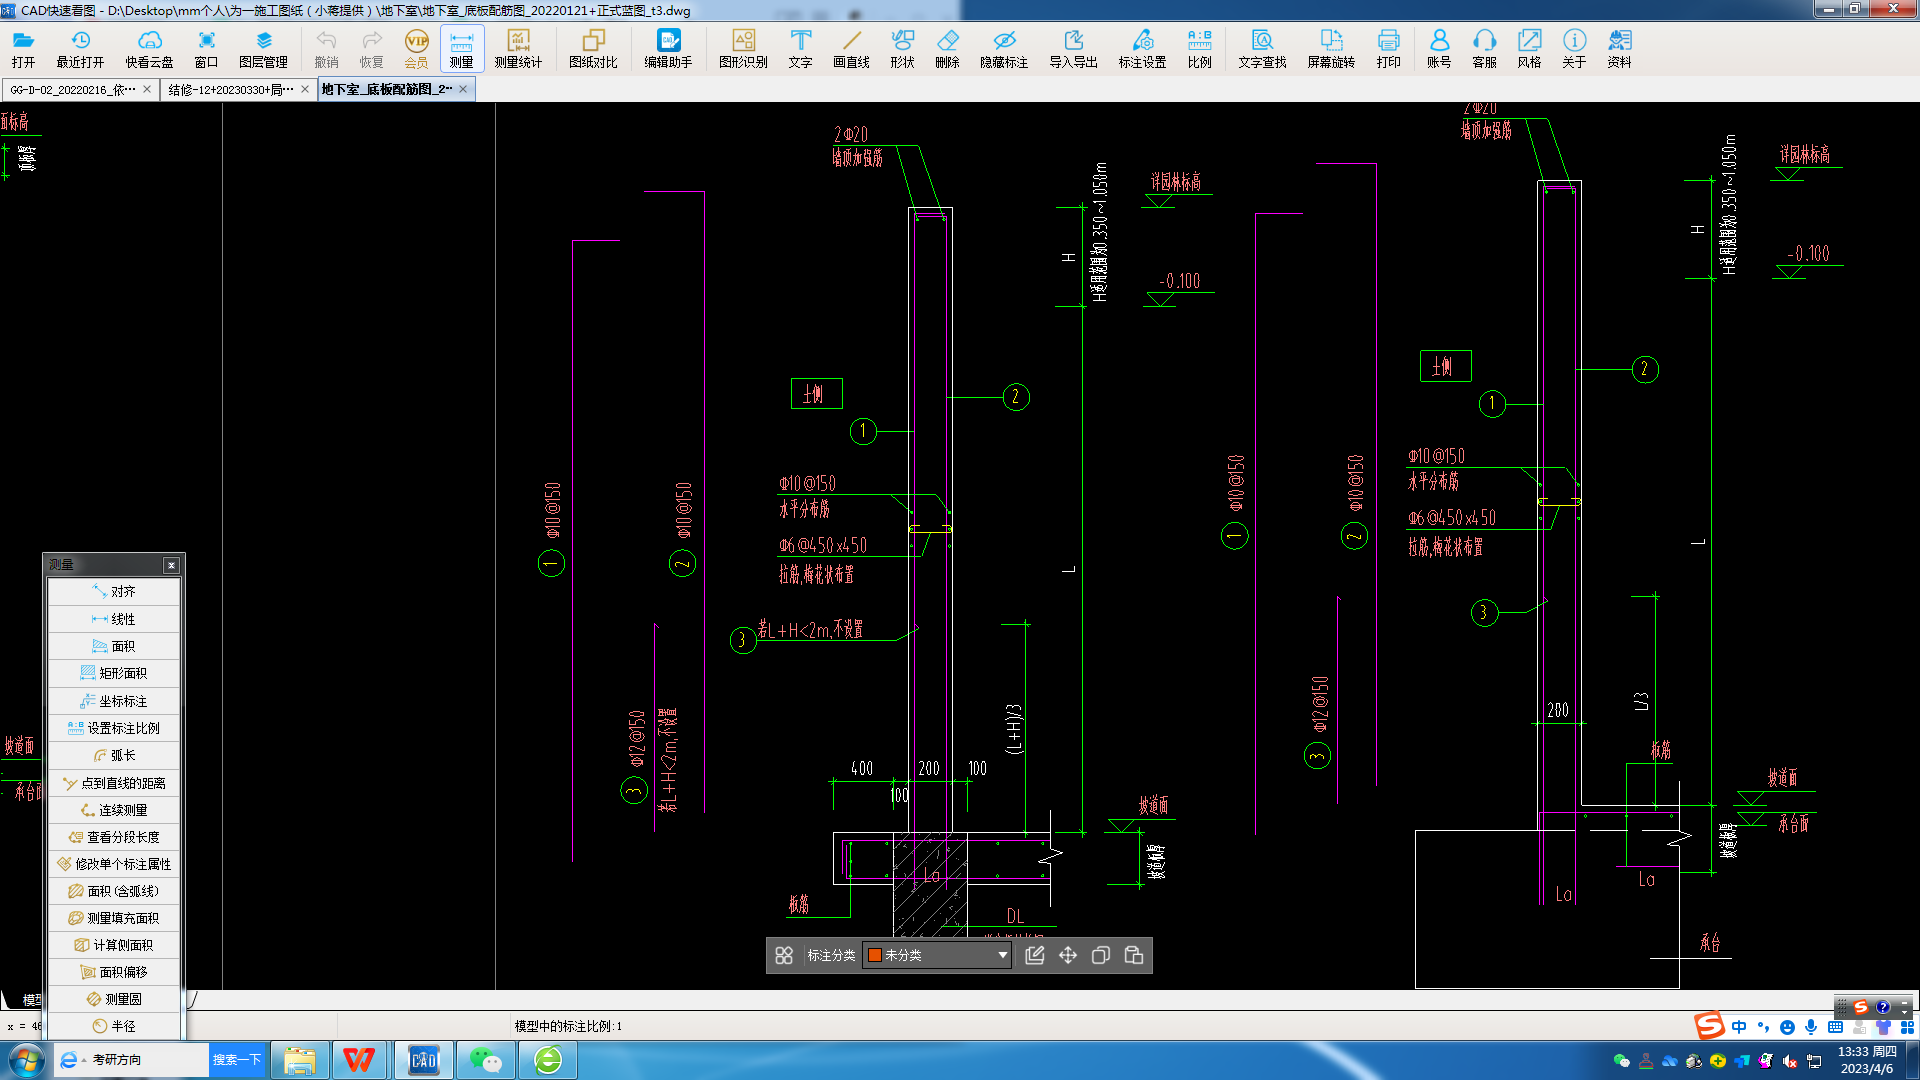Viewport: 1920px width, 1080px height.
Task: Close the 结修-12+20230330 tab
Action: 305,89
